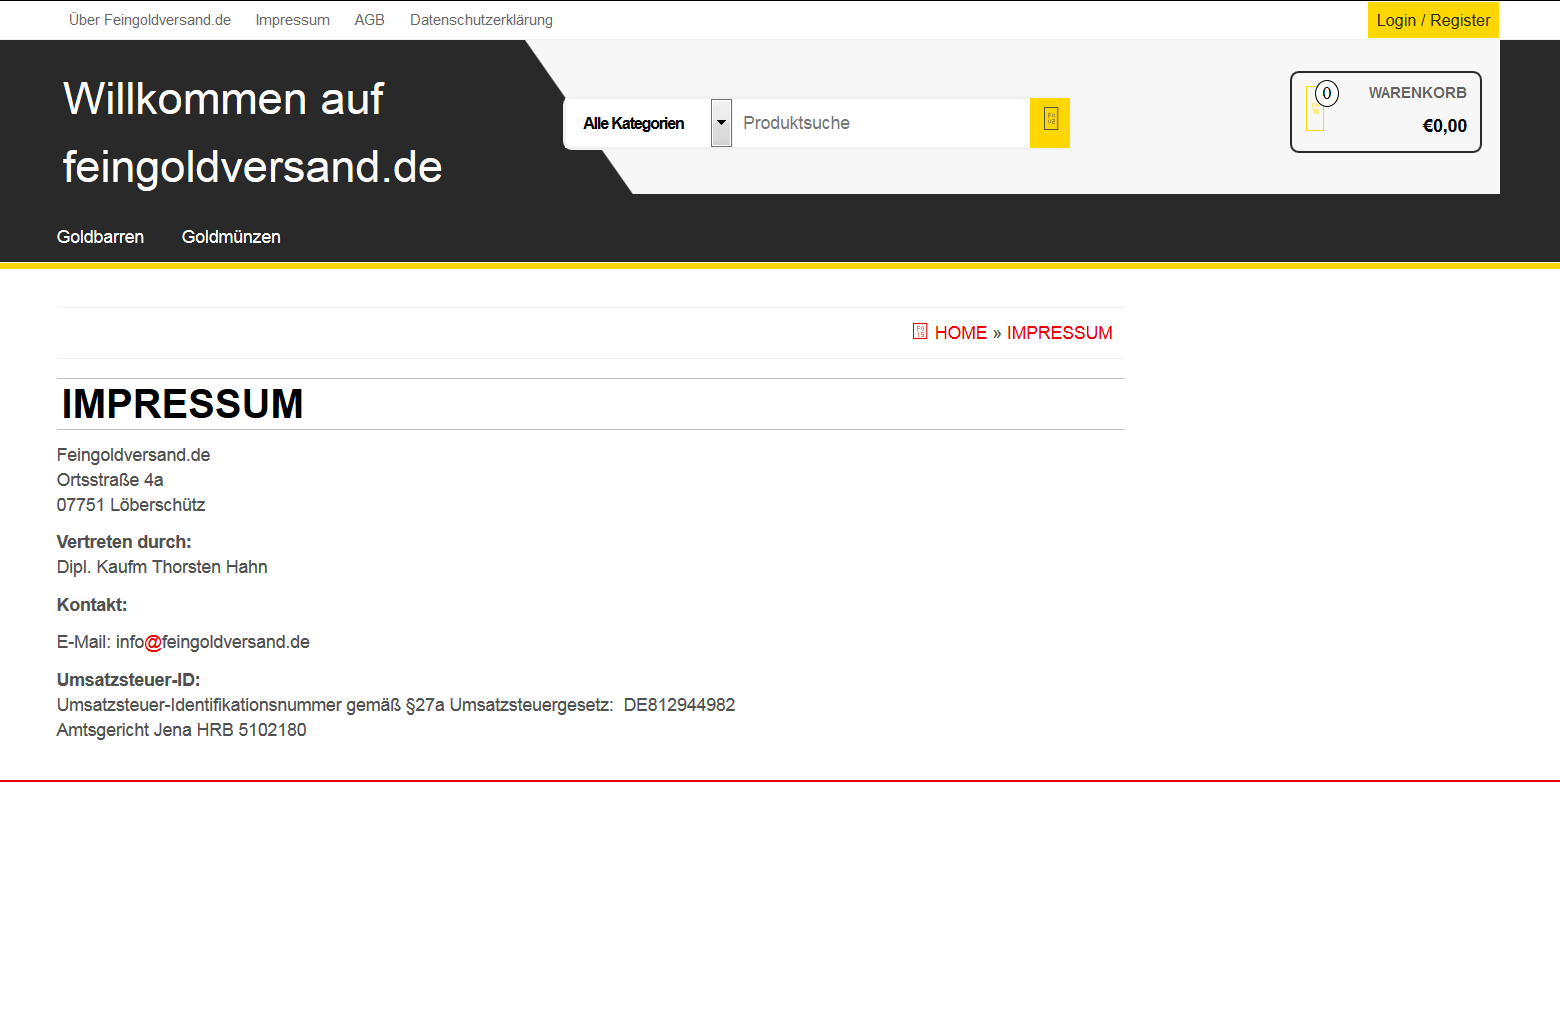Click the yellow search submit icon
Viewport: 1560px width, 1030px height.
(1050, 123)
